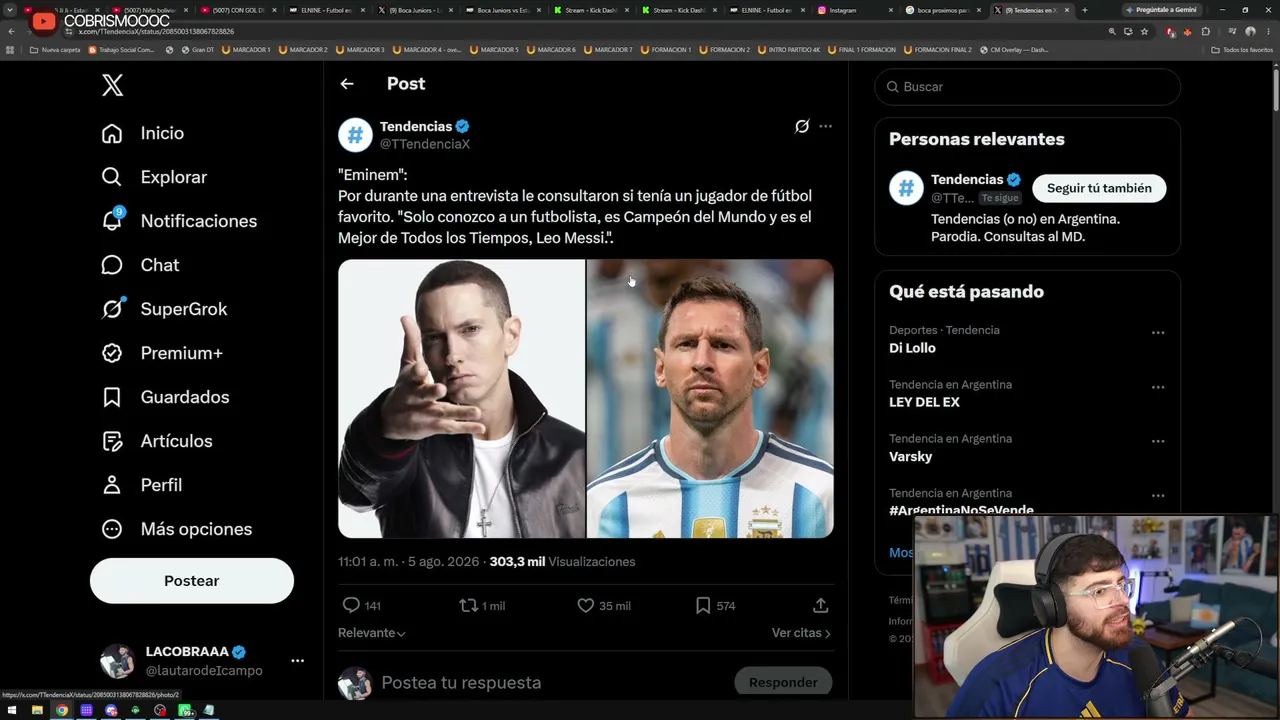
Task: Click the X logo in the sidebar
Action: tap(112, 85)
